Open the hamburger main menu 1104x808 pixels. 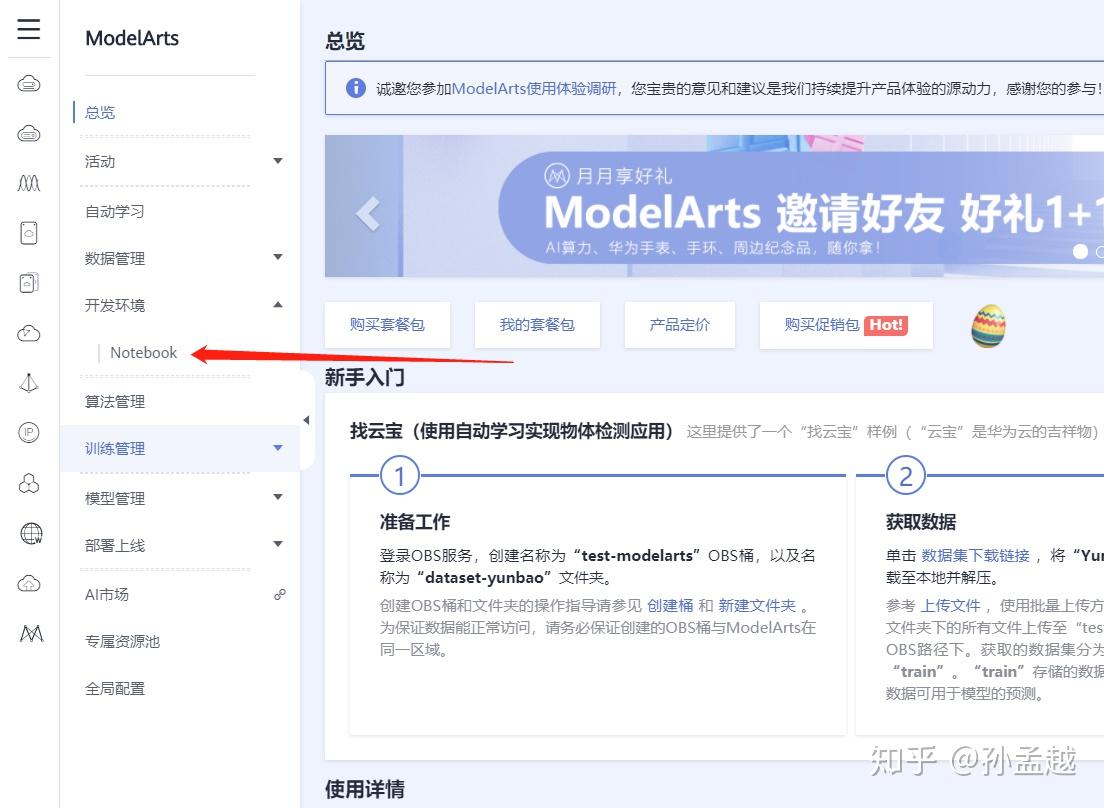tap(29, 29)
